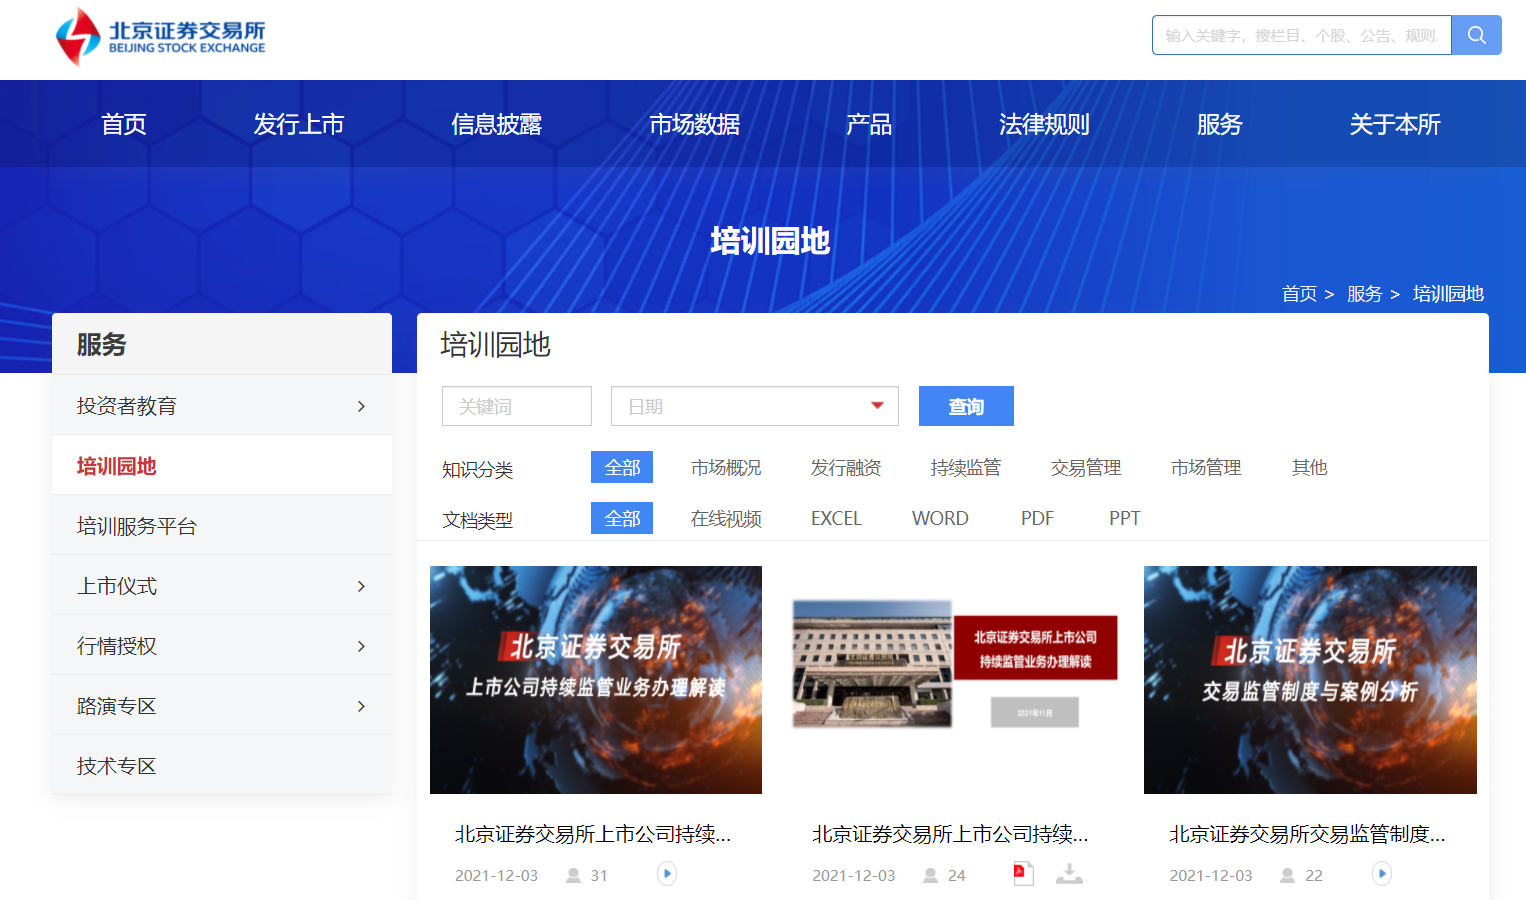
Task: Filter by 发行融资 category
Action: click(846, 467)
